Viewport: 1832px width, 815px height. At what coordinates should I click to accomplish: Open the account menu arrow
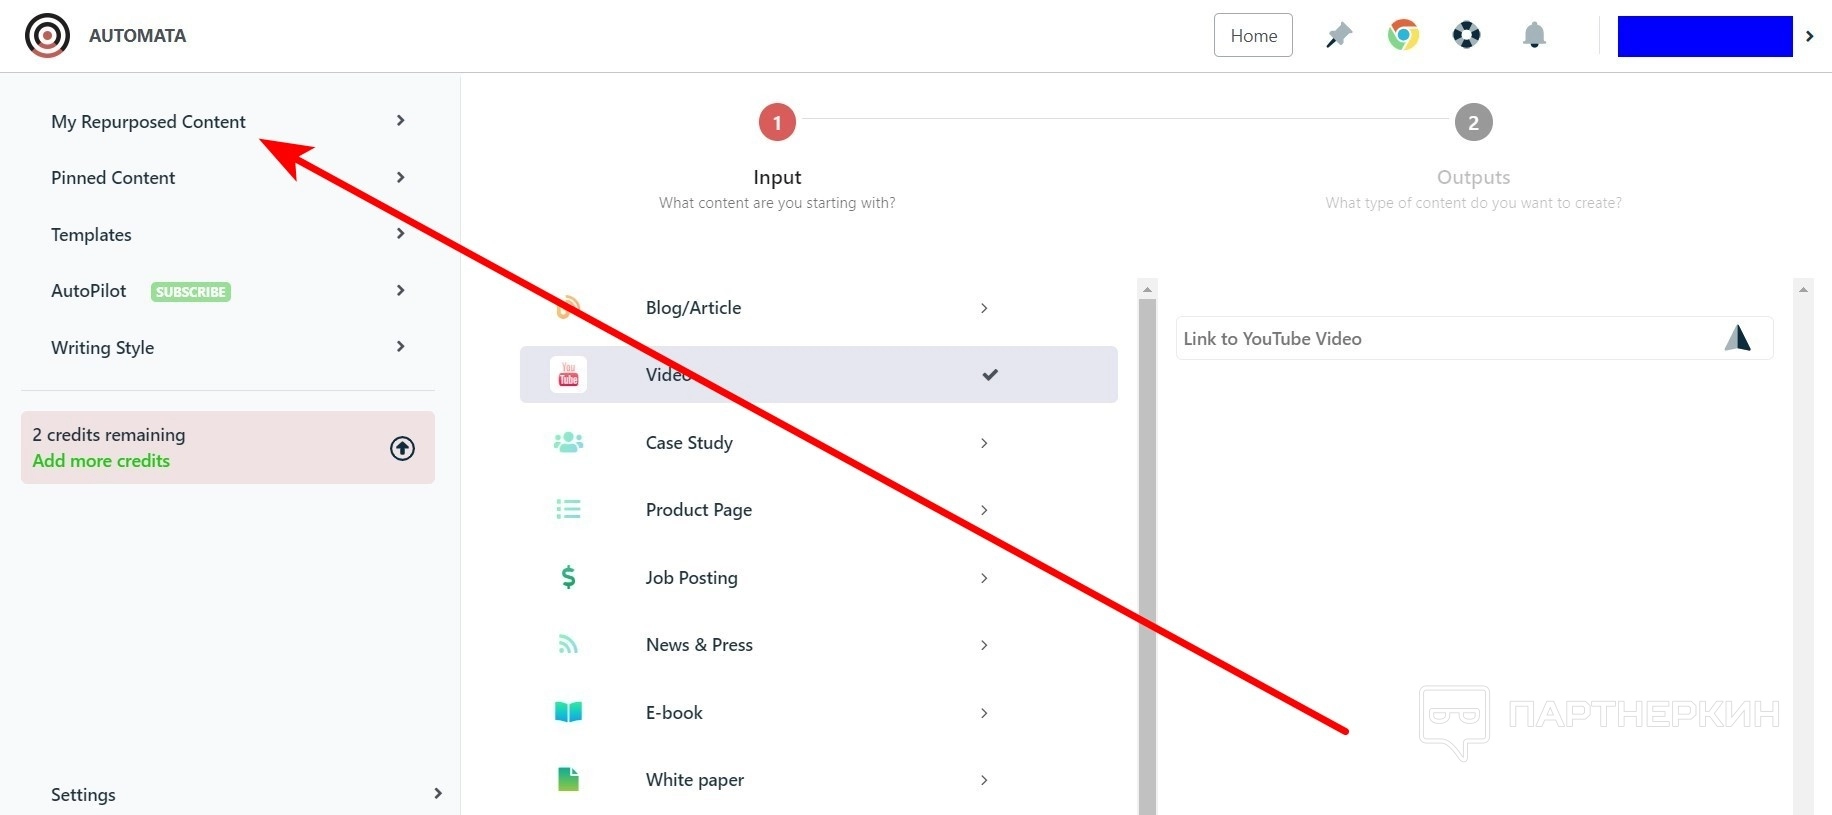1809,36
